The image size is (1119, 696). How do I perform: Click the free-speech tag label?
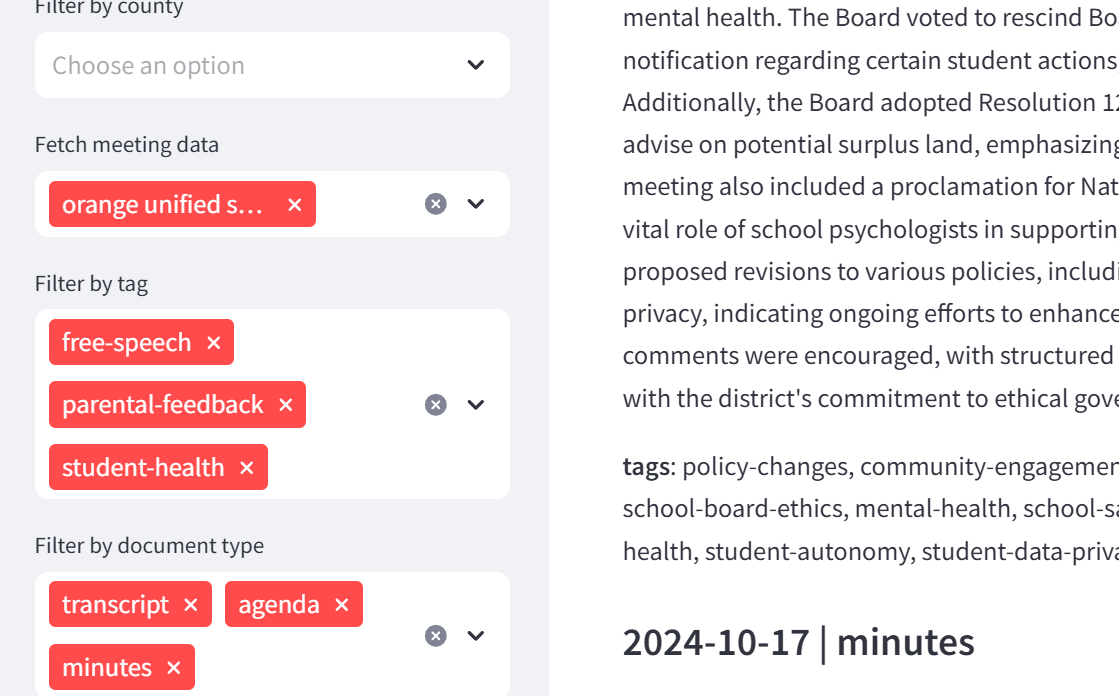point(126,343)
